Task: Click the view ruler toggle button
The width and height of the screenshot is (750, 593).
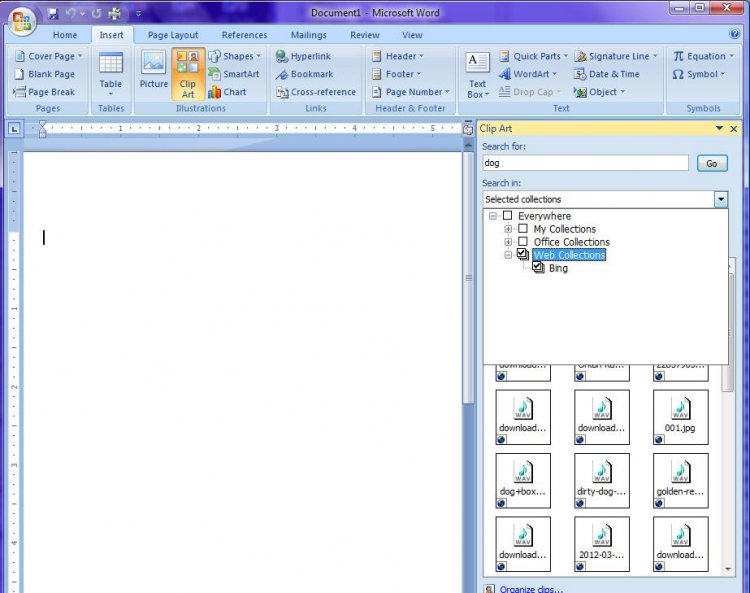Action: point(468,129)
